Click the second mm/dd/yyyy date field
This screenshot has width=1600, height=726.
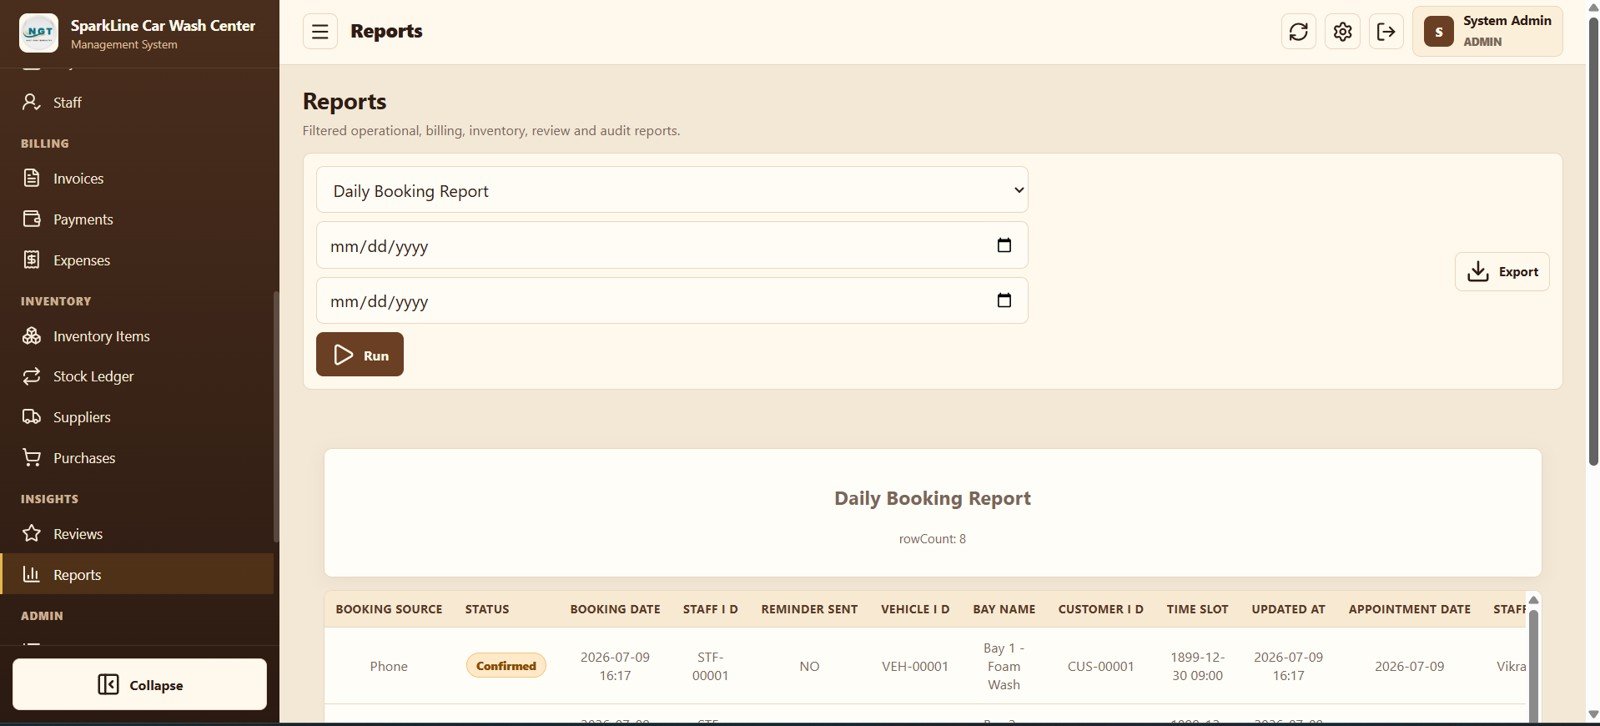(x=672, y=300)
